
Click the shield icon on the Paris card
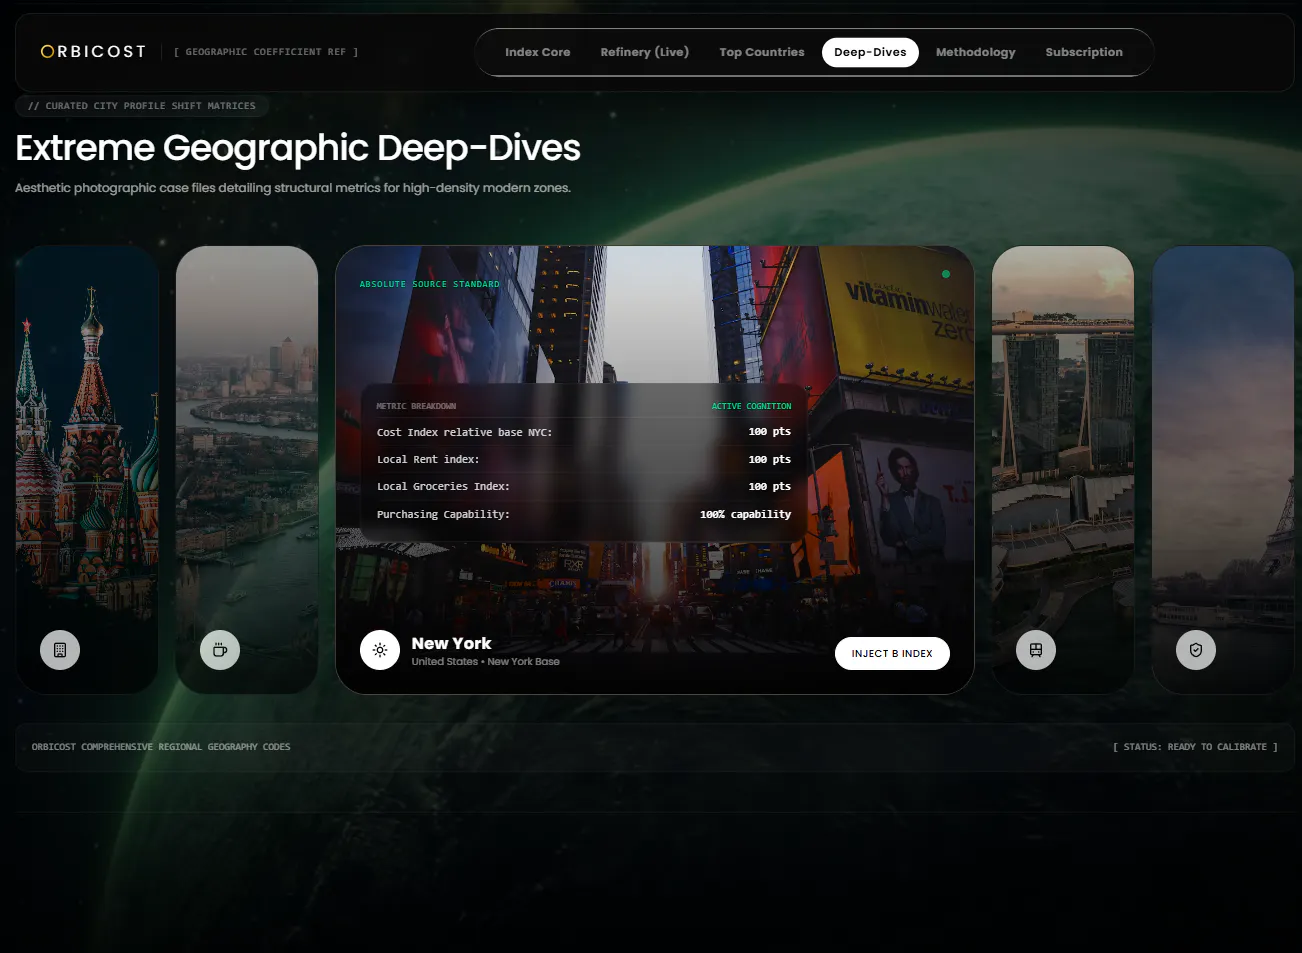pos(1196,650)
